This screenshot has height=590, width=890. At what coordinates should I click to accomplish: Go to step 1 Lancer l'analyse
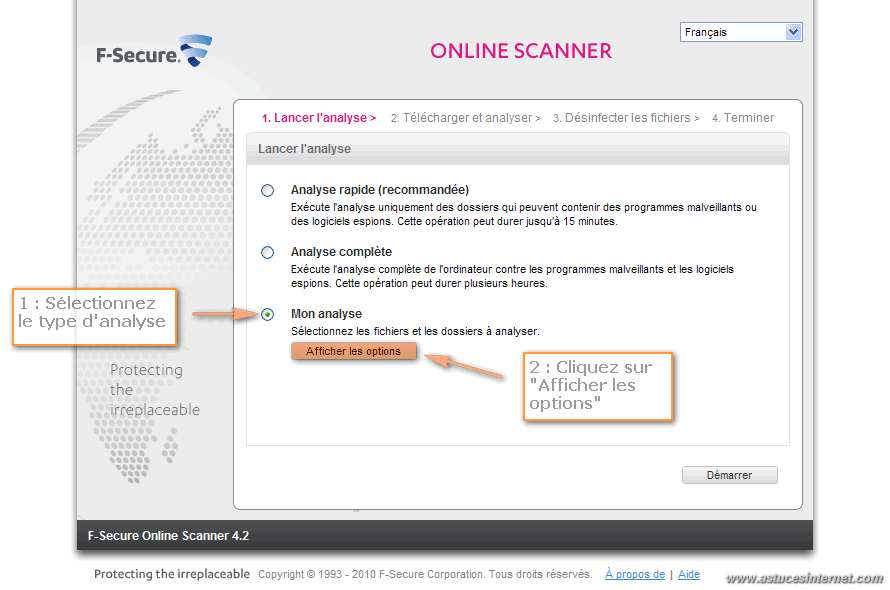point(318,118)
